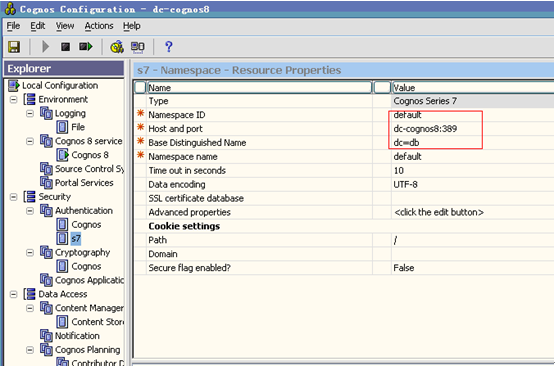Image resolution: width=555 pixels, height=366 pixels.
Task: Click the Content Manager folder icon
Action: pos(46,308)
